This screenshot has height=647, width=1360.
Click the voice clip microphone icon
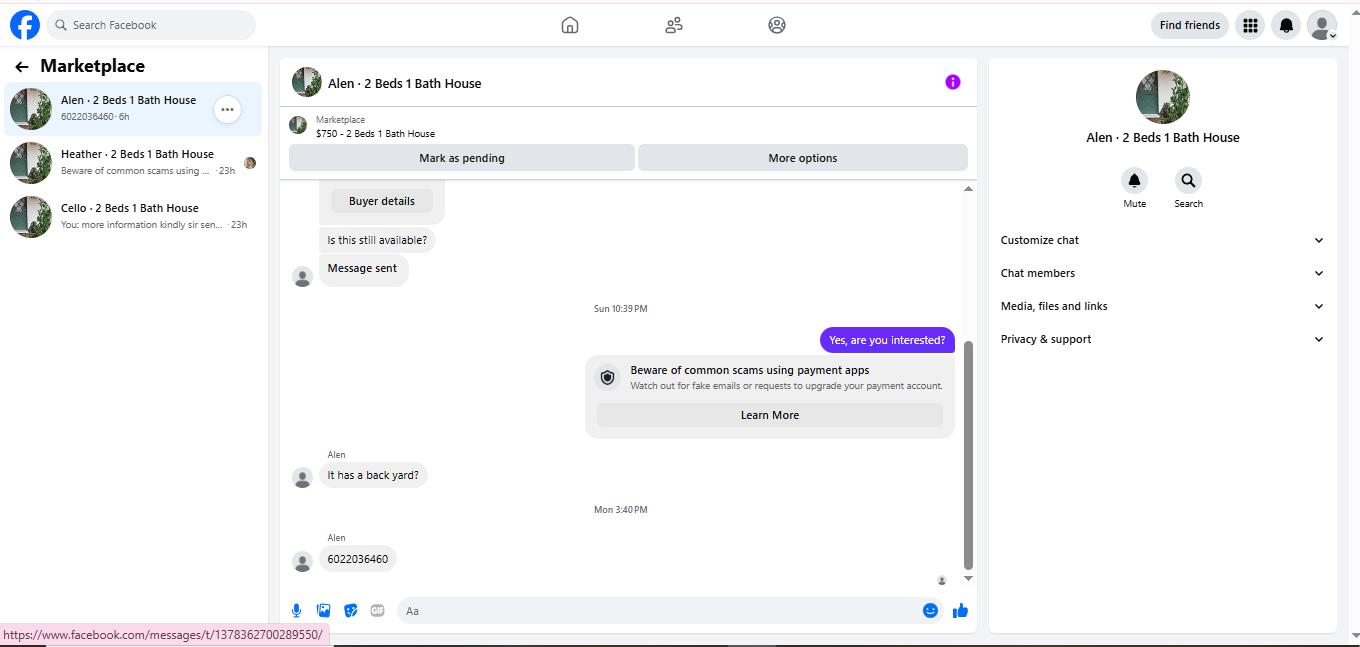point(297,610)
